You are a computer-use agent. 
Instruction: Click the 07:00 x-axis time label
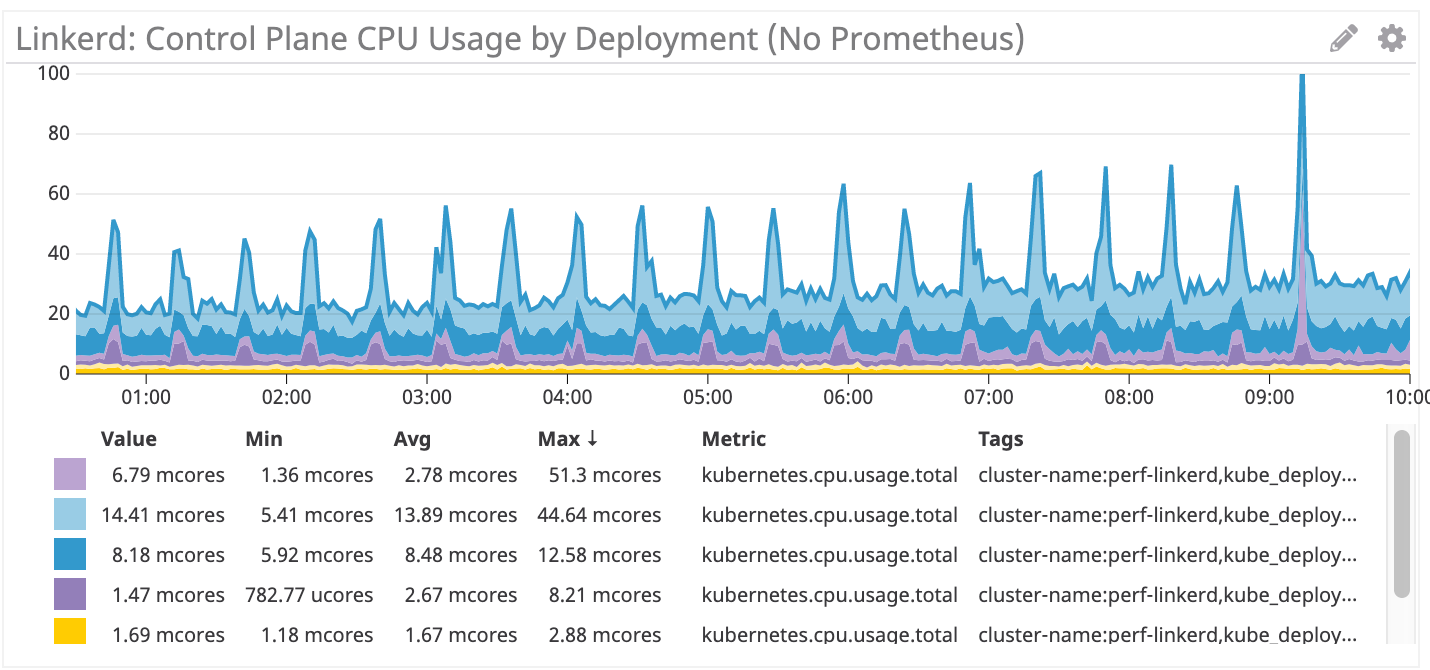[x=988, y=396]
